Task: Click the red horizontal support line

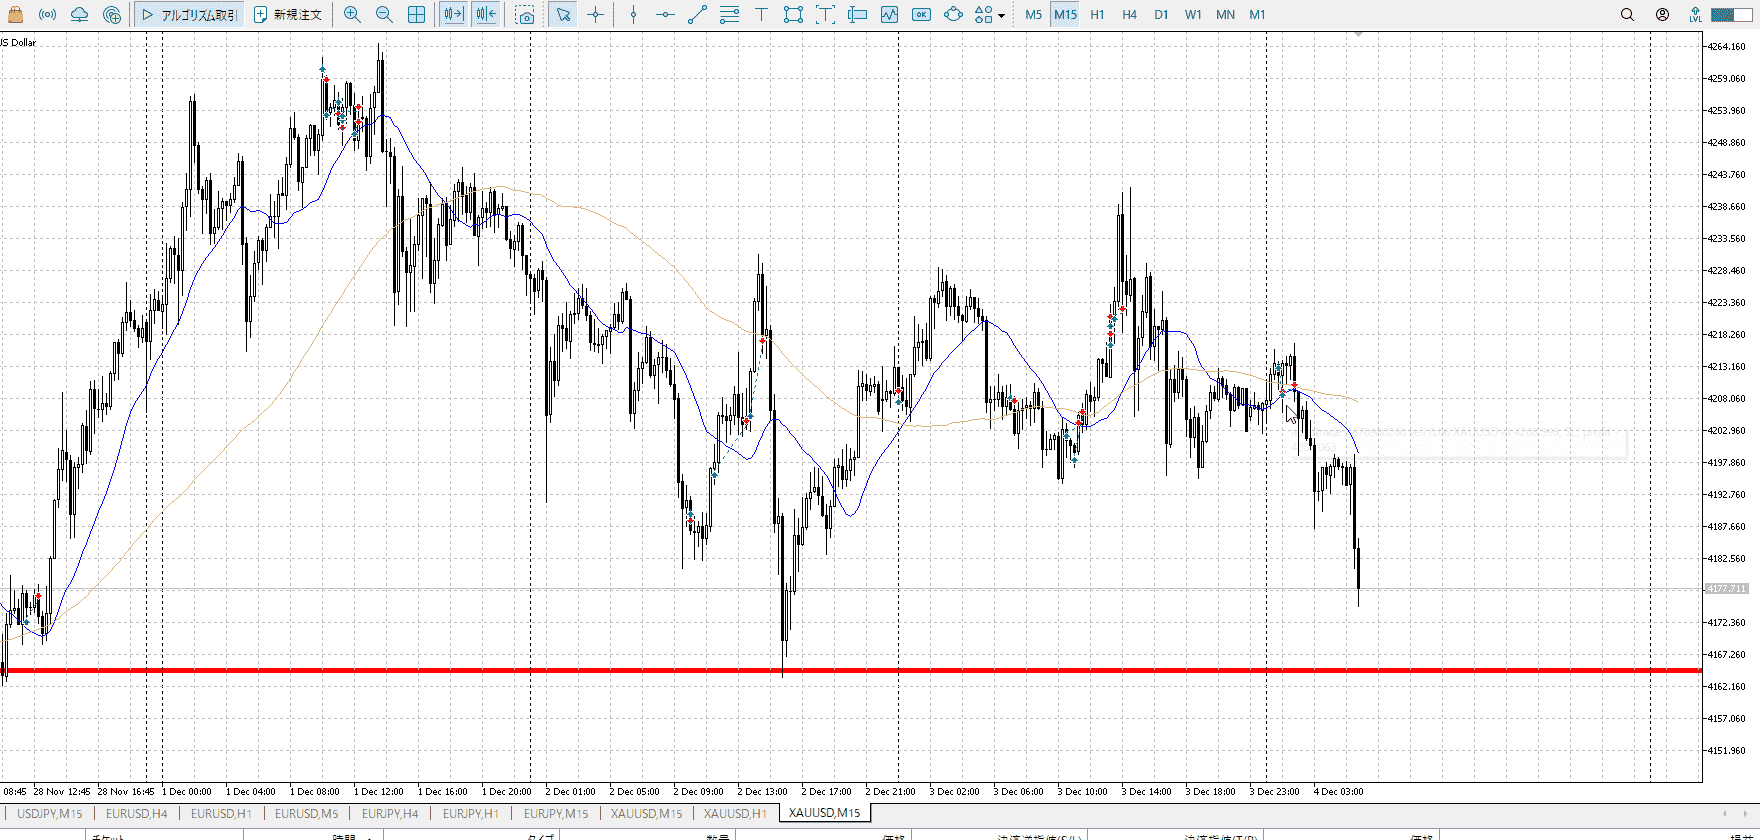Action: pos(1000,670)
